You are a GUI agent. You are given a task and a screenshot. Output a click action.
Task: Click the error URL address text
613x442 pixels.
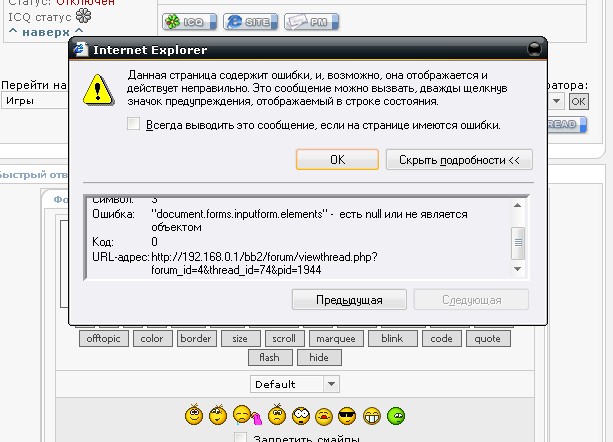click(x=264, y=263)
